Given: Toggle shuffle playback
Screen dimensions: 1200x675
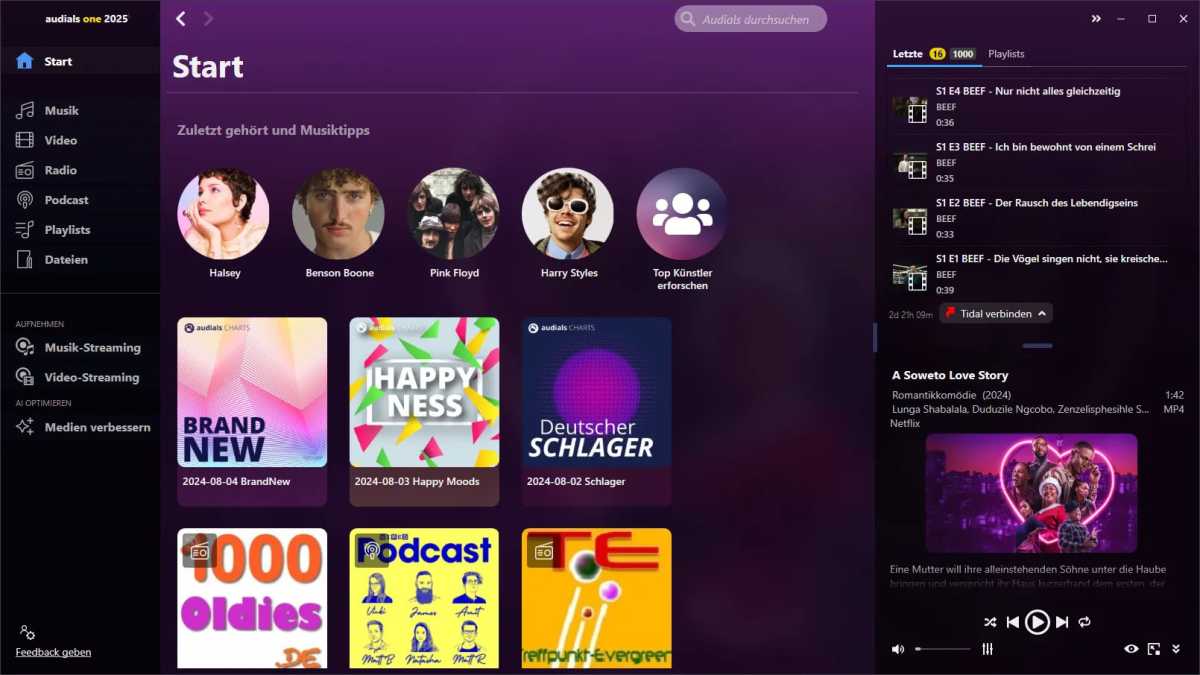Looking at the screenshot, I should 990,622.
